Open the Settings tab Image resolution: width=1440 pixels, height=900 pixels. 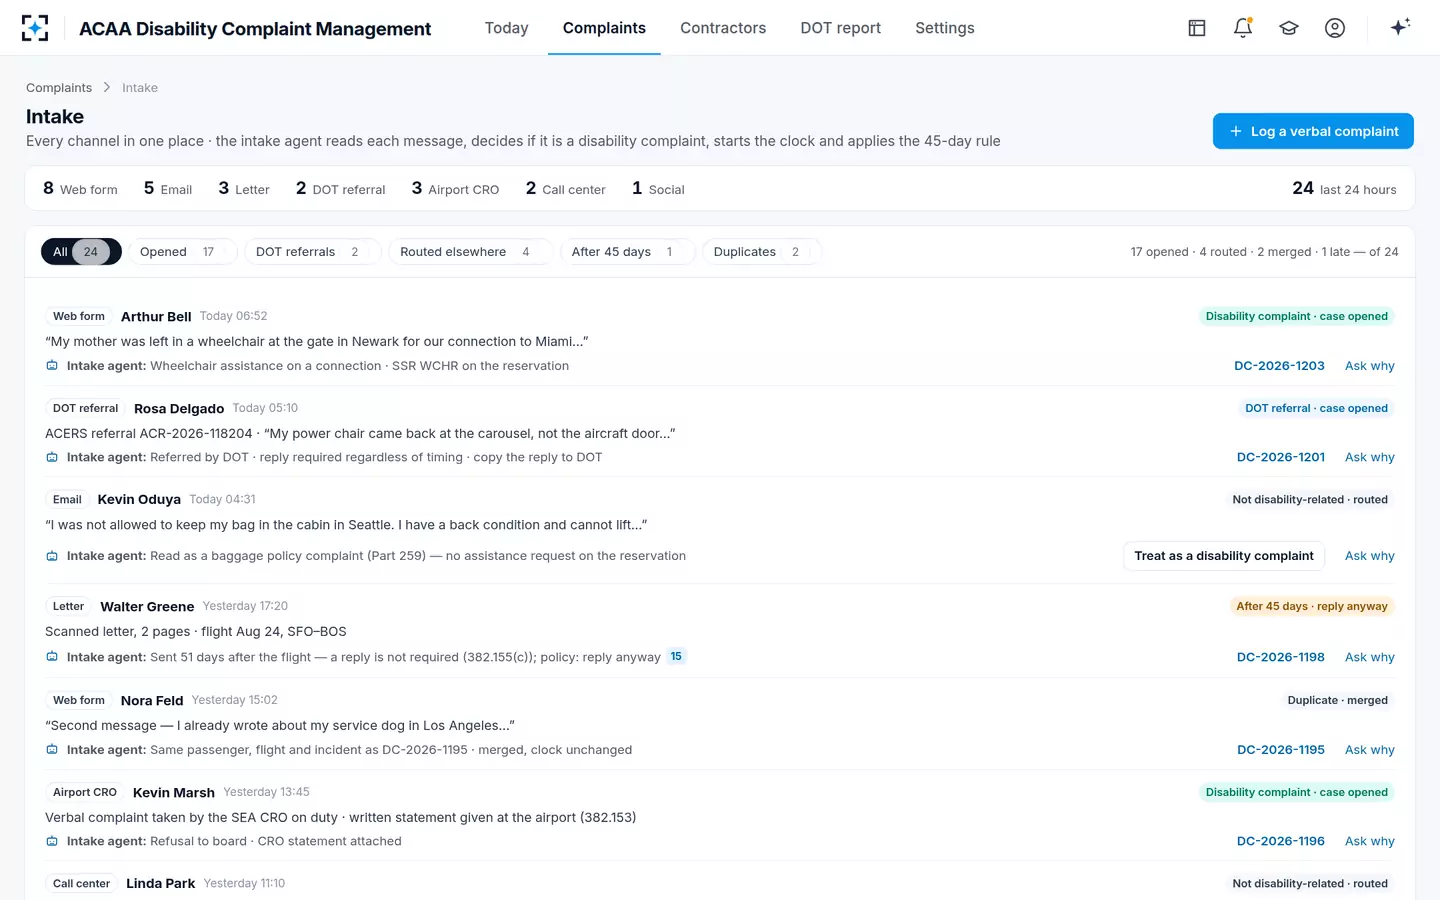[945, 28]
